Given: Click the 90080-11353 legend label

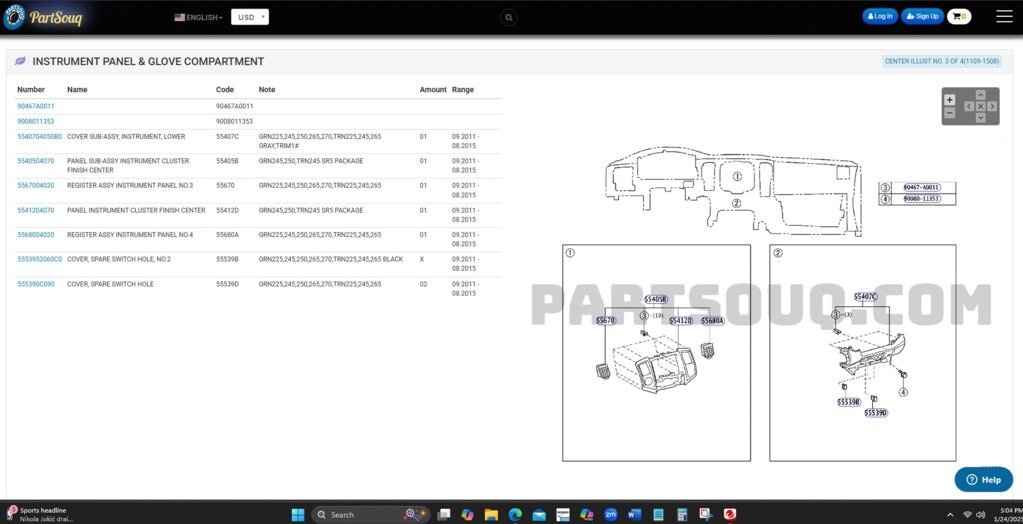Looking at the screenshot, I should point(922,198).
